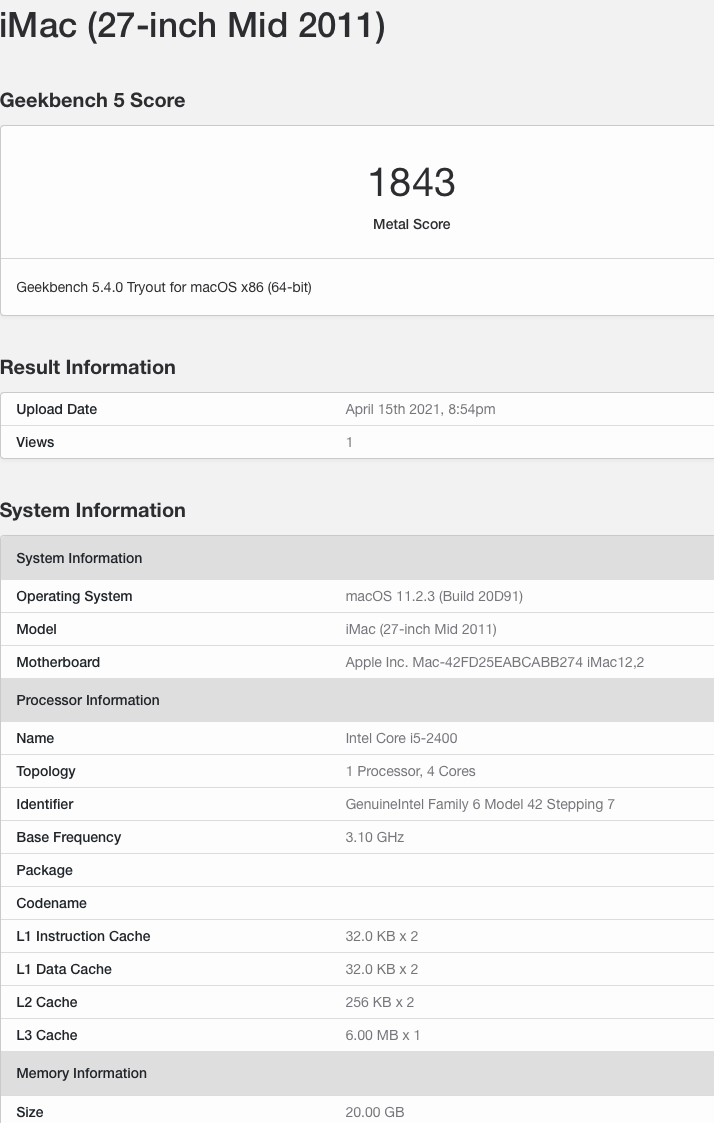Click the Intel Core i5-2400 processor name
714x1123 pixels.
tap(401, 738)
